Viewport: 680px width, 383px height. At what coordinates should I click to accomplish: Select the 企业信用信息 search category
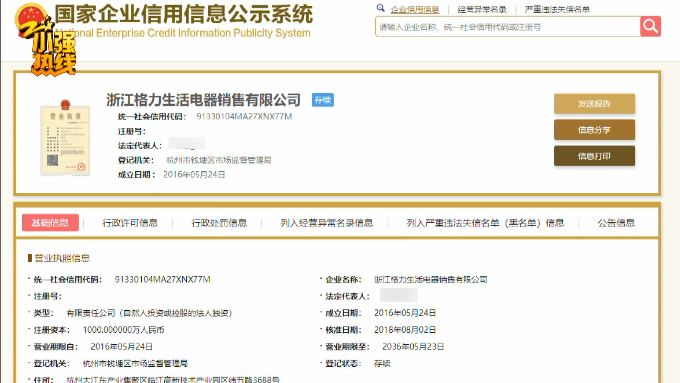(415, 9)
